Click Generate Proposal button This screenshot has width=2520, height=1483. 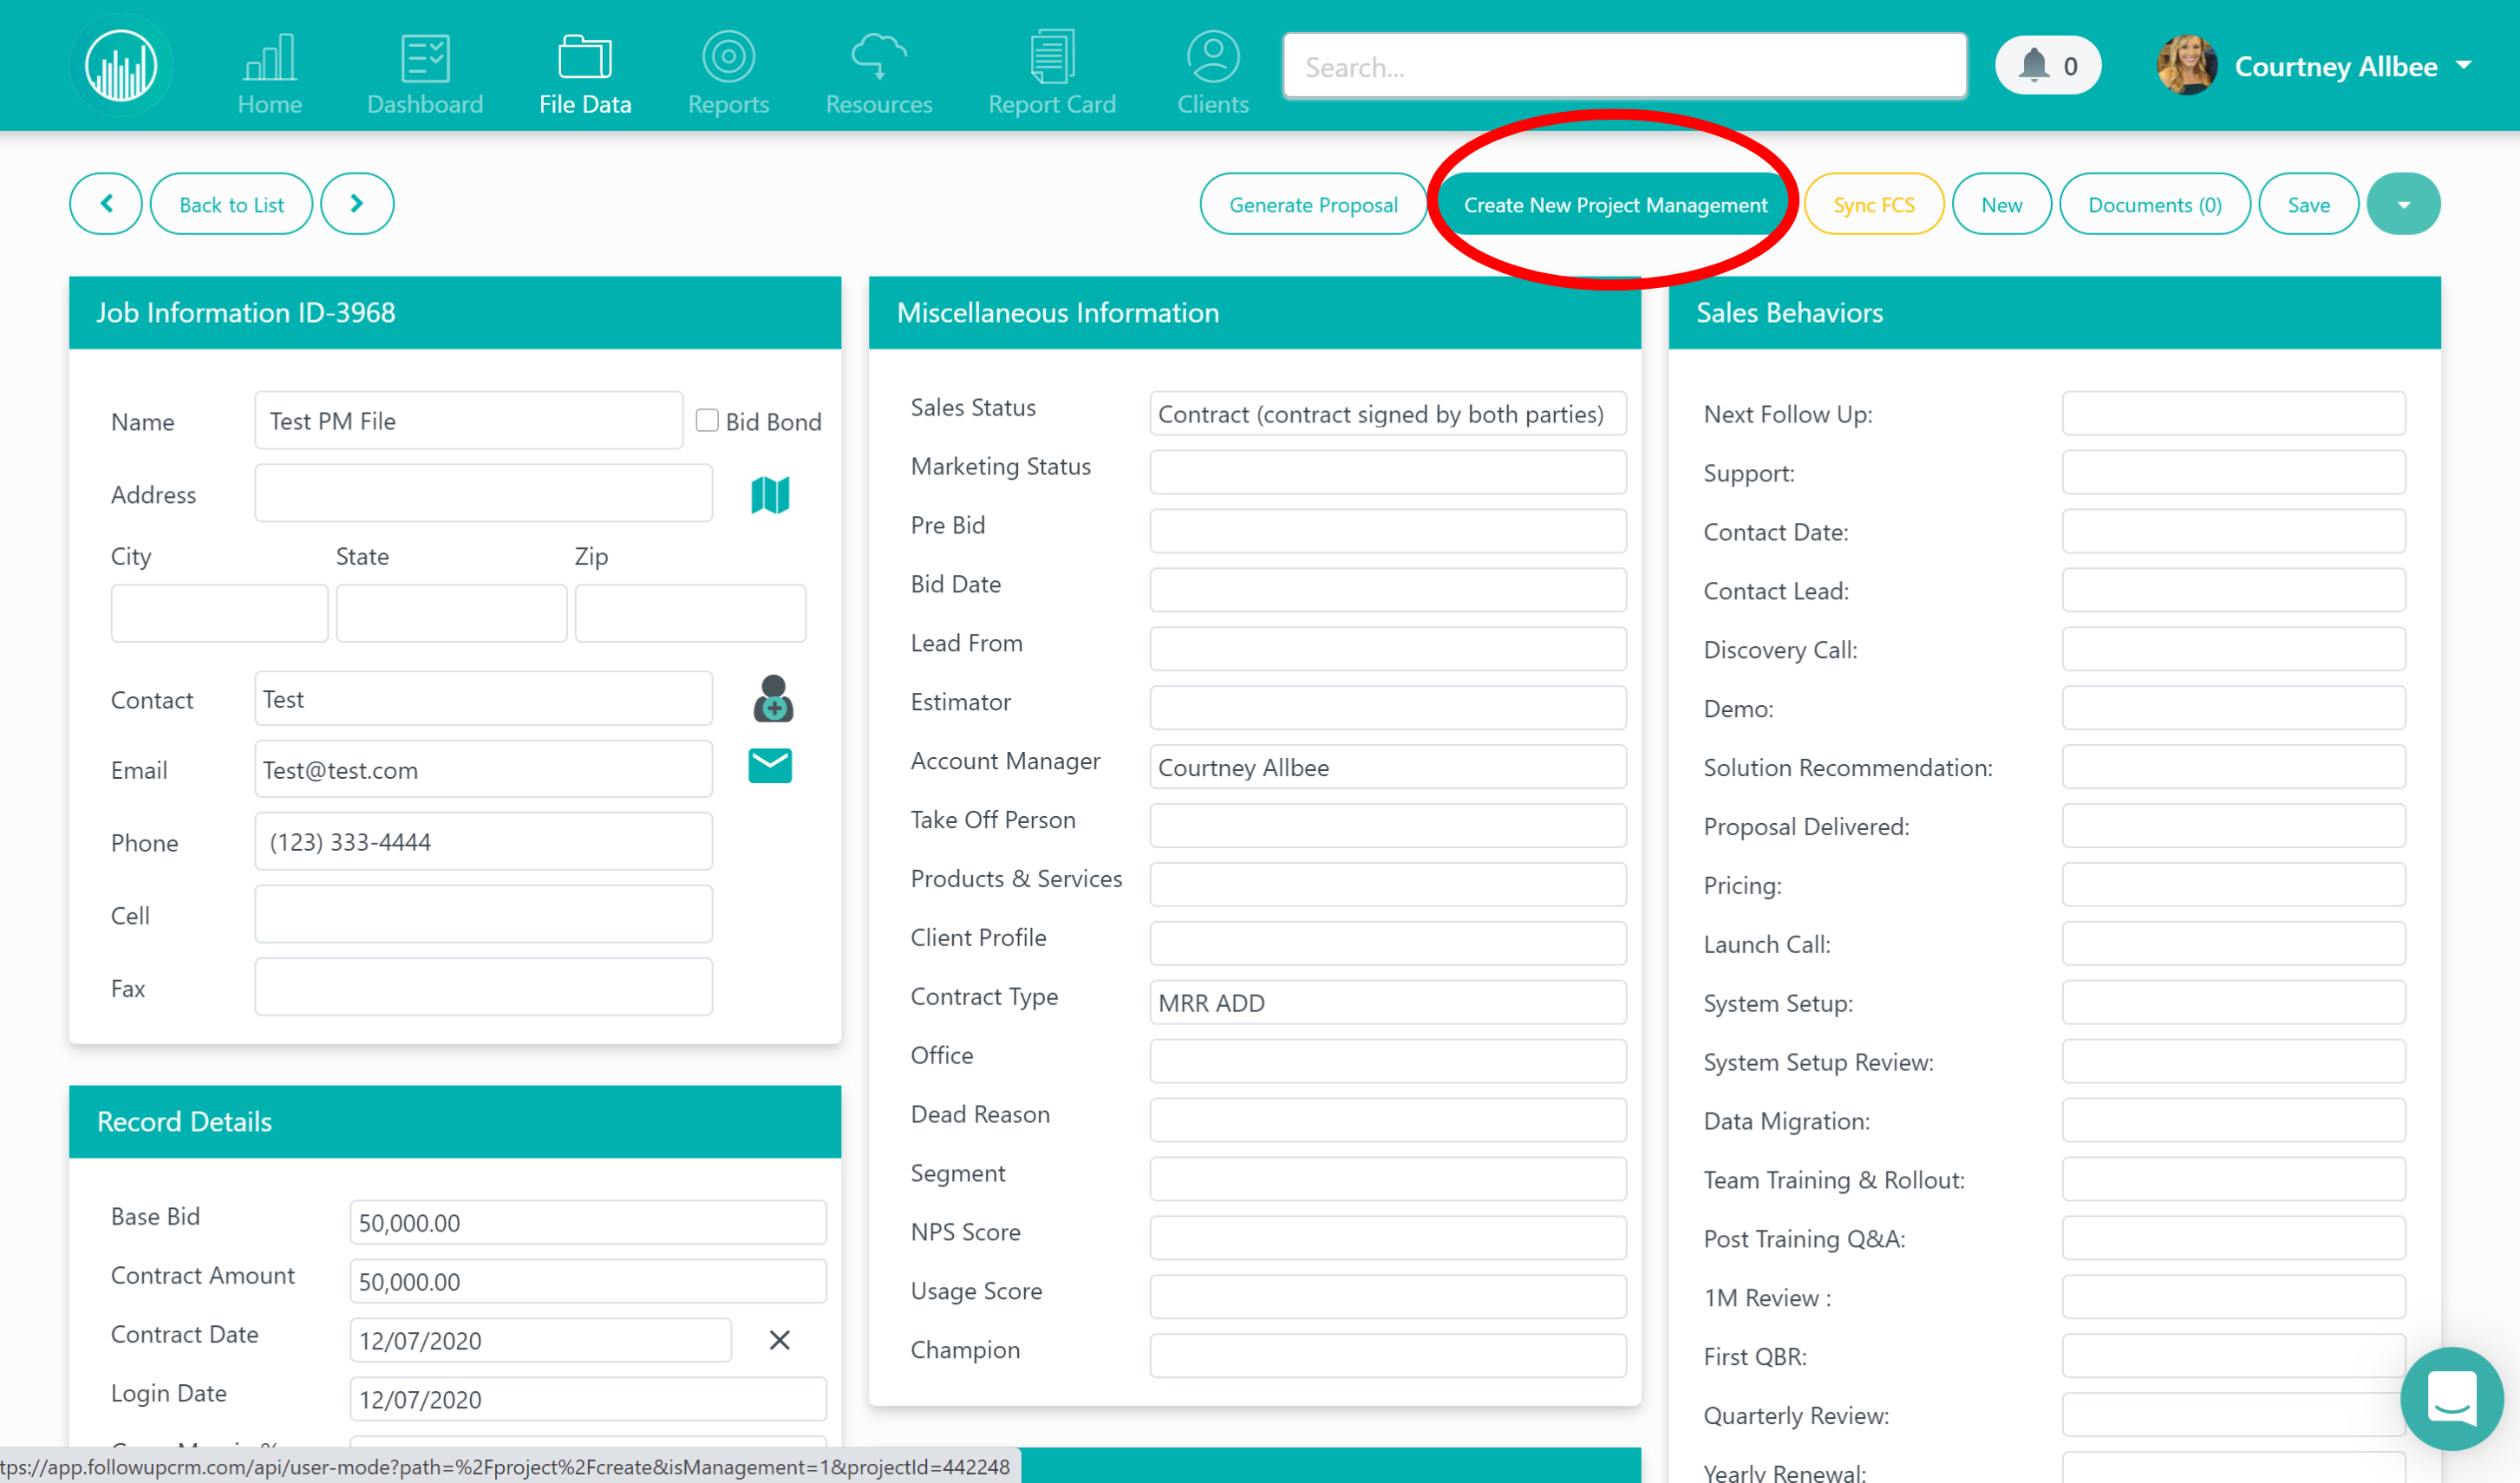(x=1313, y=204)
